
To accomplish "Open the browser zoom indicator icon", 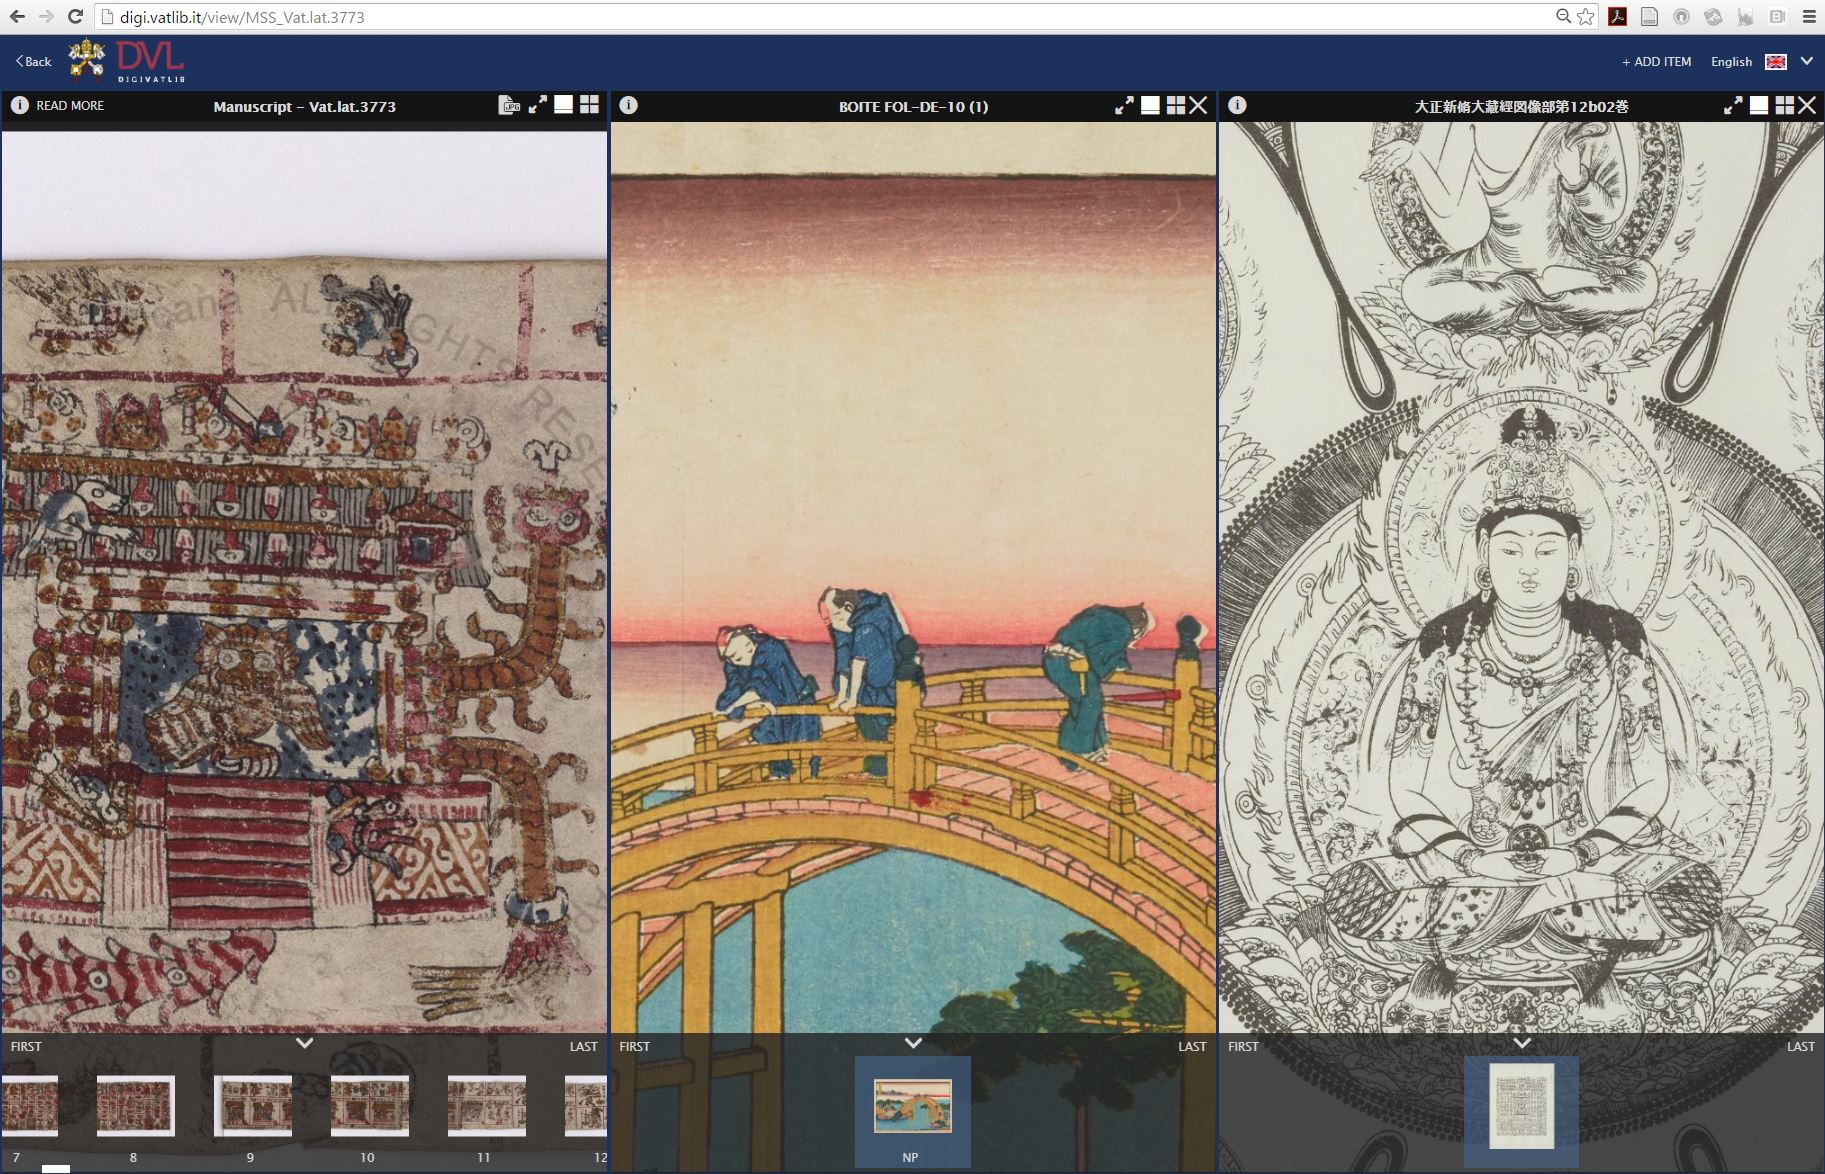I will click(1563, 16).
